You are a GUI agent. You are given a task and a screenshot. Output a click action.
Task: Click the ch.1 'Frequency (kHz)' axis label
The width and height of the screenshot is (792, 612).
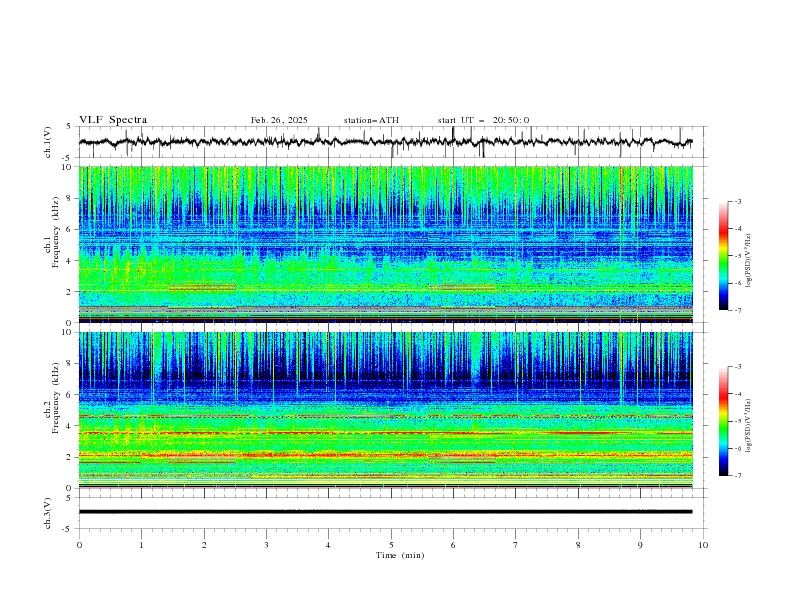pos(56,232)
